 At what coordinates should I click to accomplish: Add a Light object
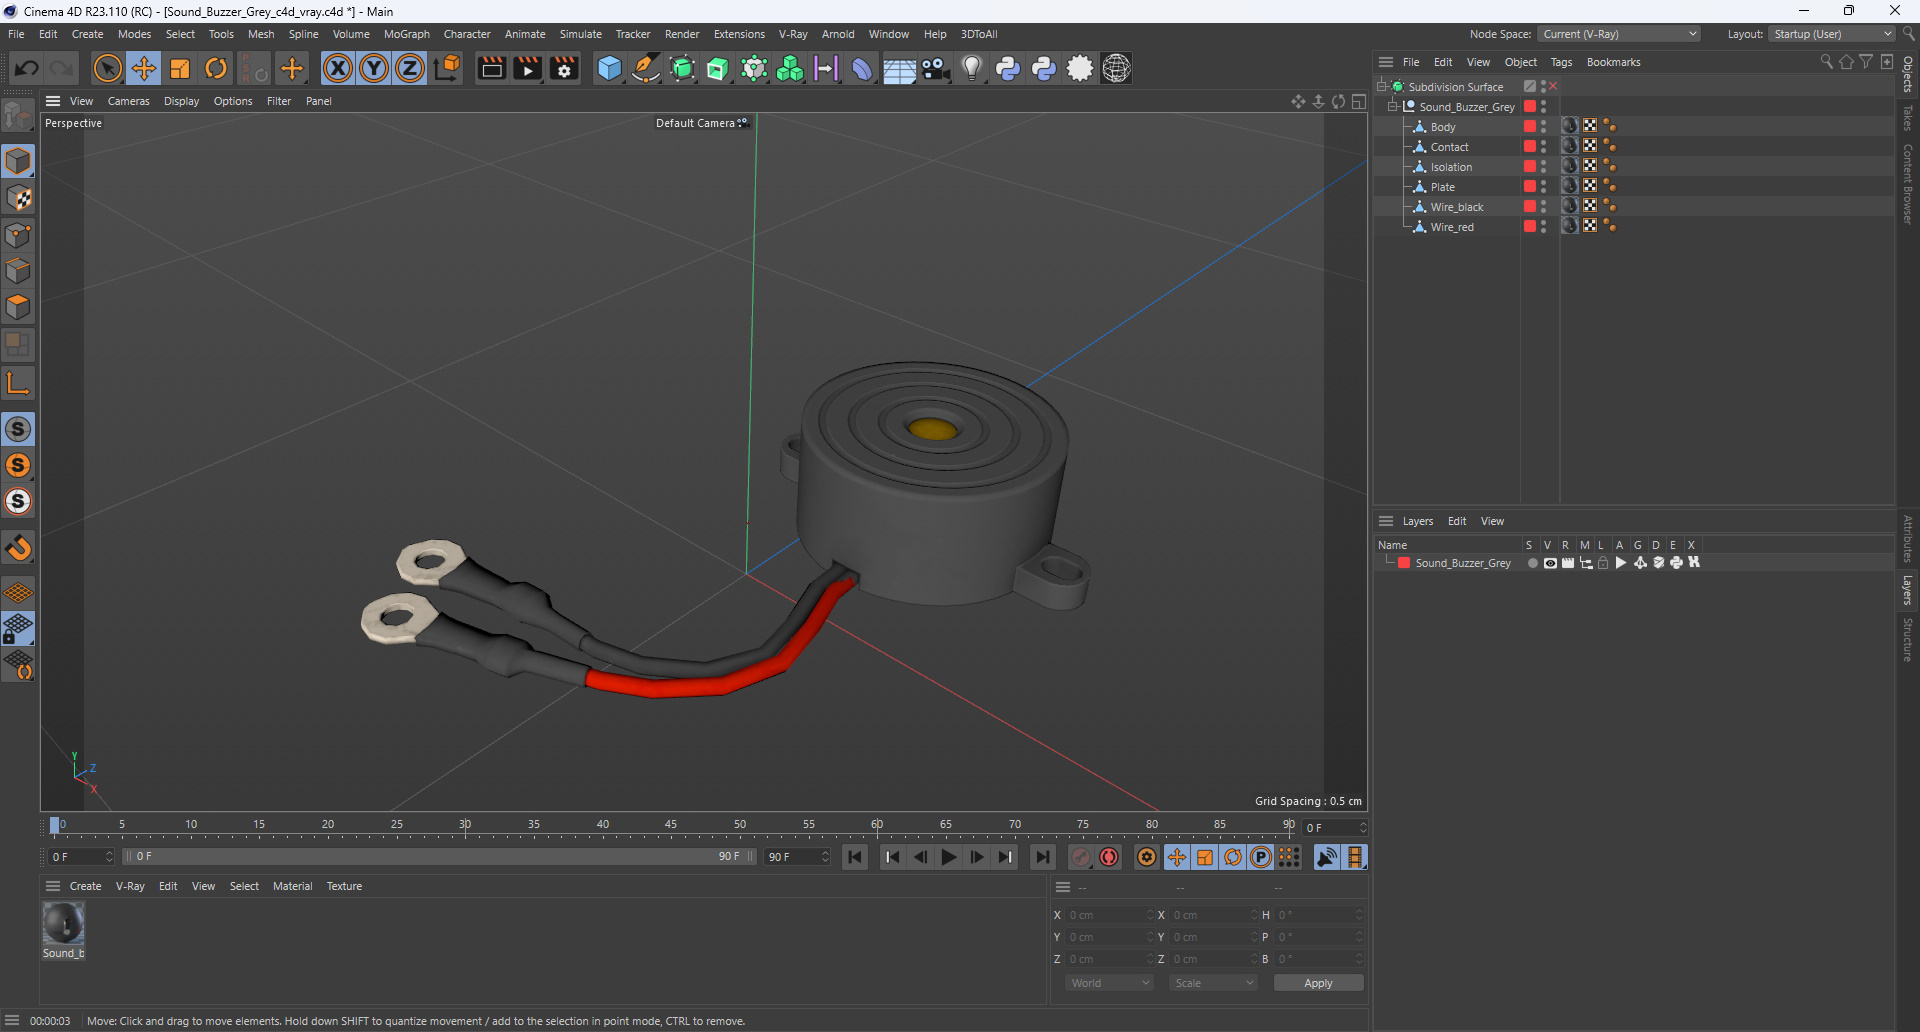(x=971, y=68)
